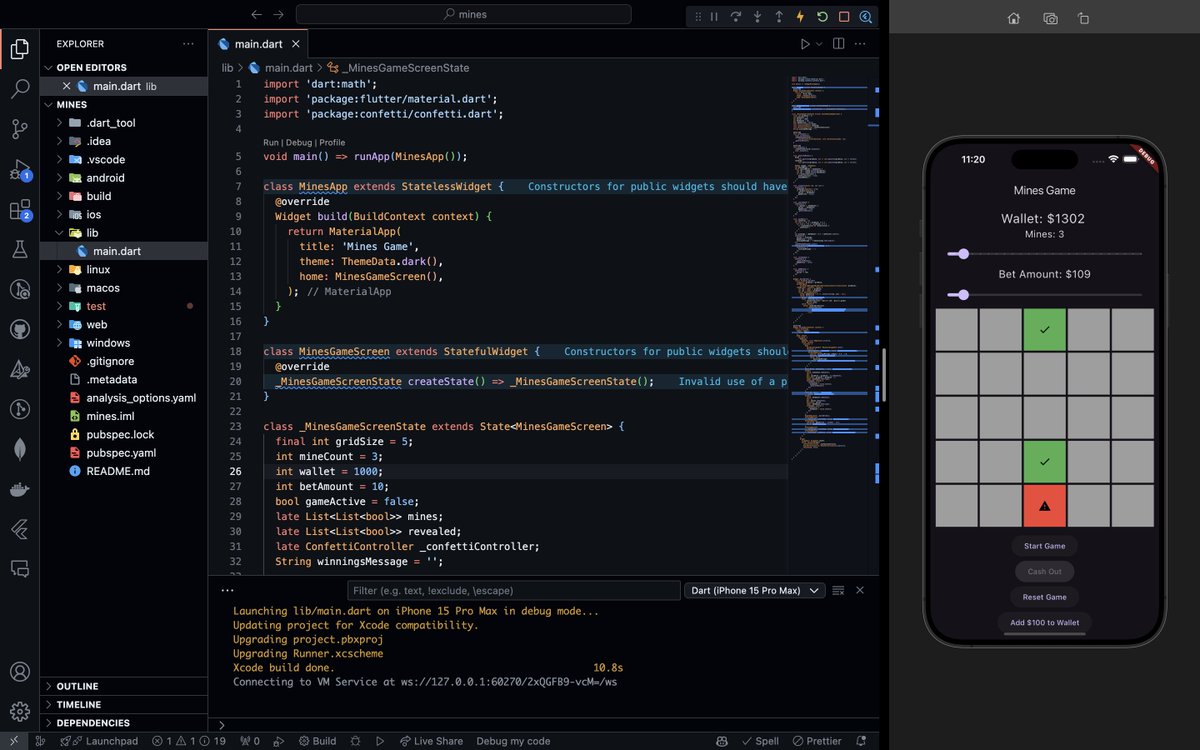Close the debug console panel
1200x750 pixels.
coord(860,590)
